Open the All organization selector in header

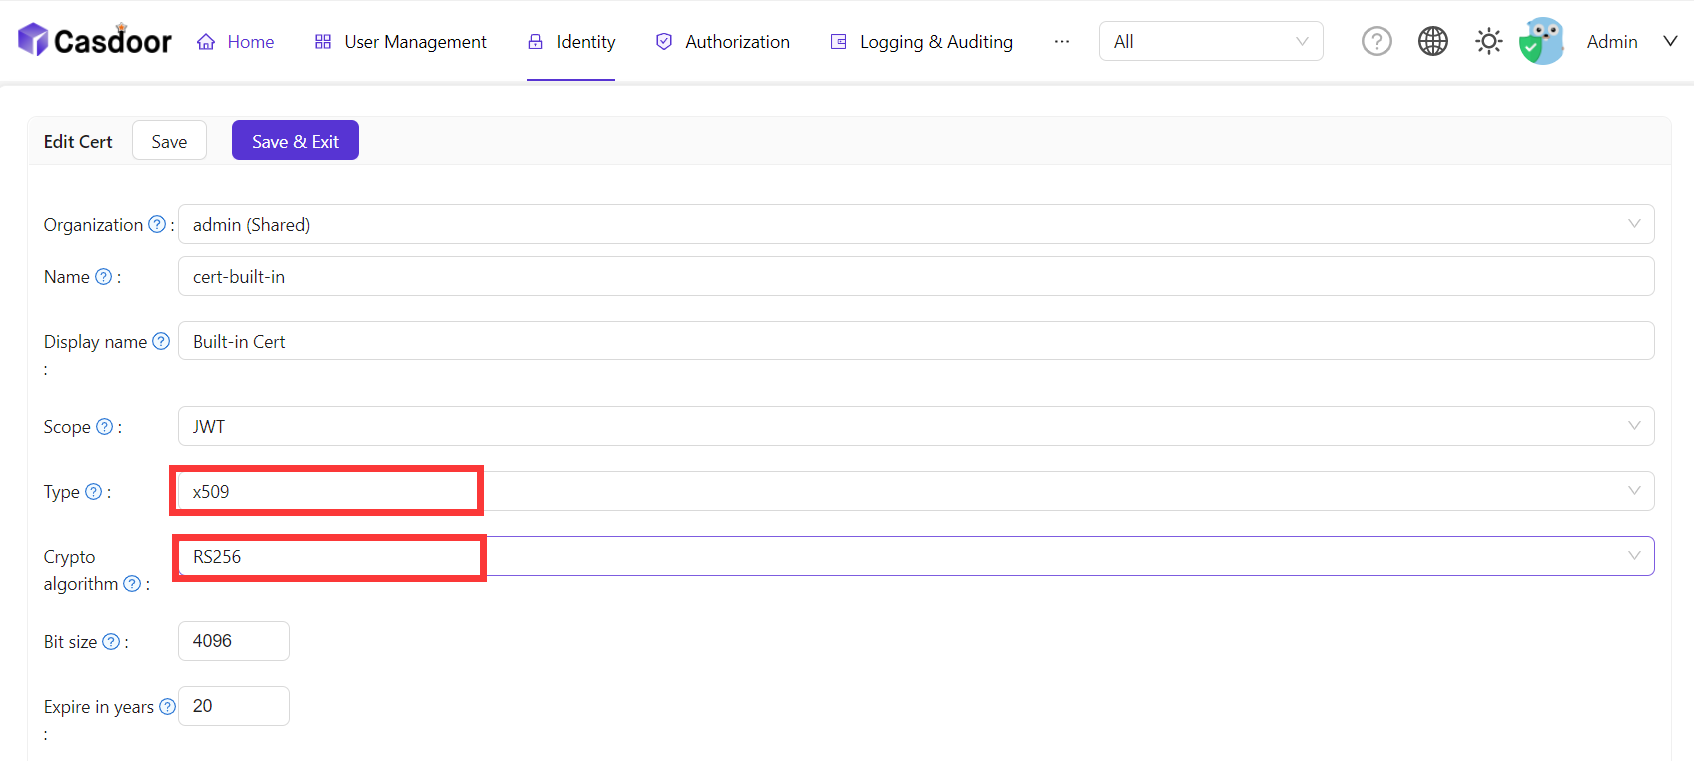(x=1210, y=41)
